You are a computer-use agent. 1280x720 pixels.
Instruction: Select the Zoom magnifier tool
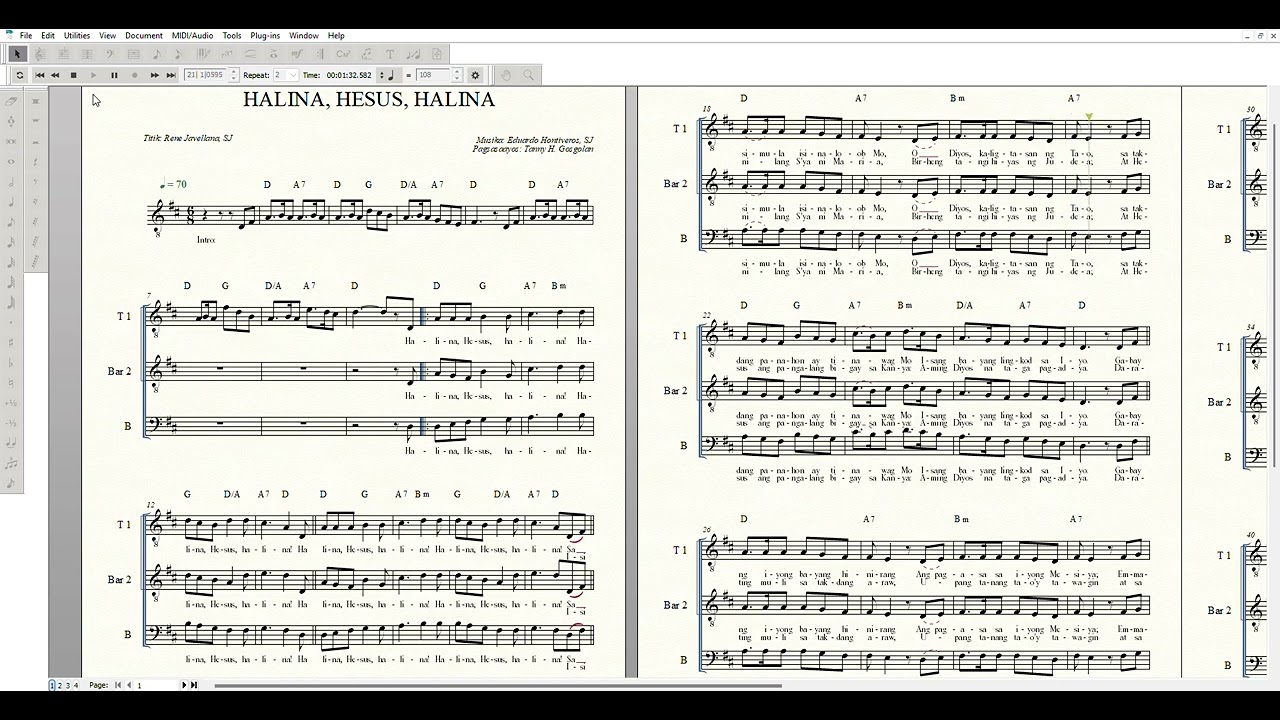(x=528, y=75)
